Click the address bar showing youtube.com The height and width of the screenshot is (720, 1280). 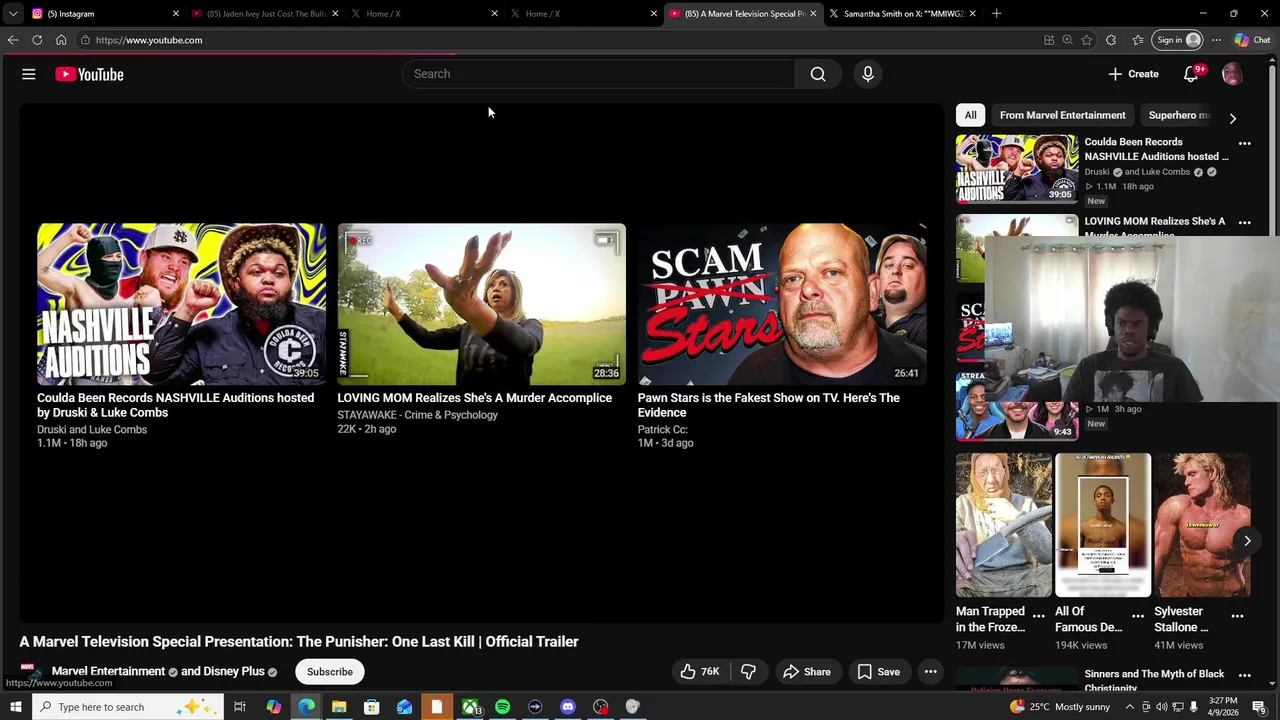(x=560, y=40)
